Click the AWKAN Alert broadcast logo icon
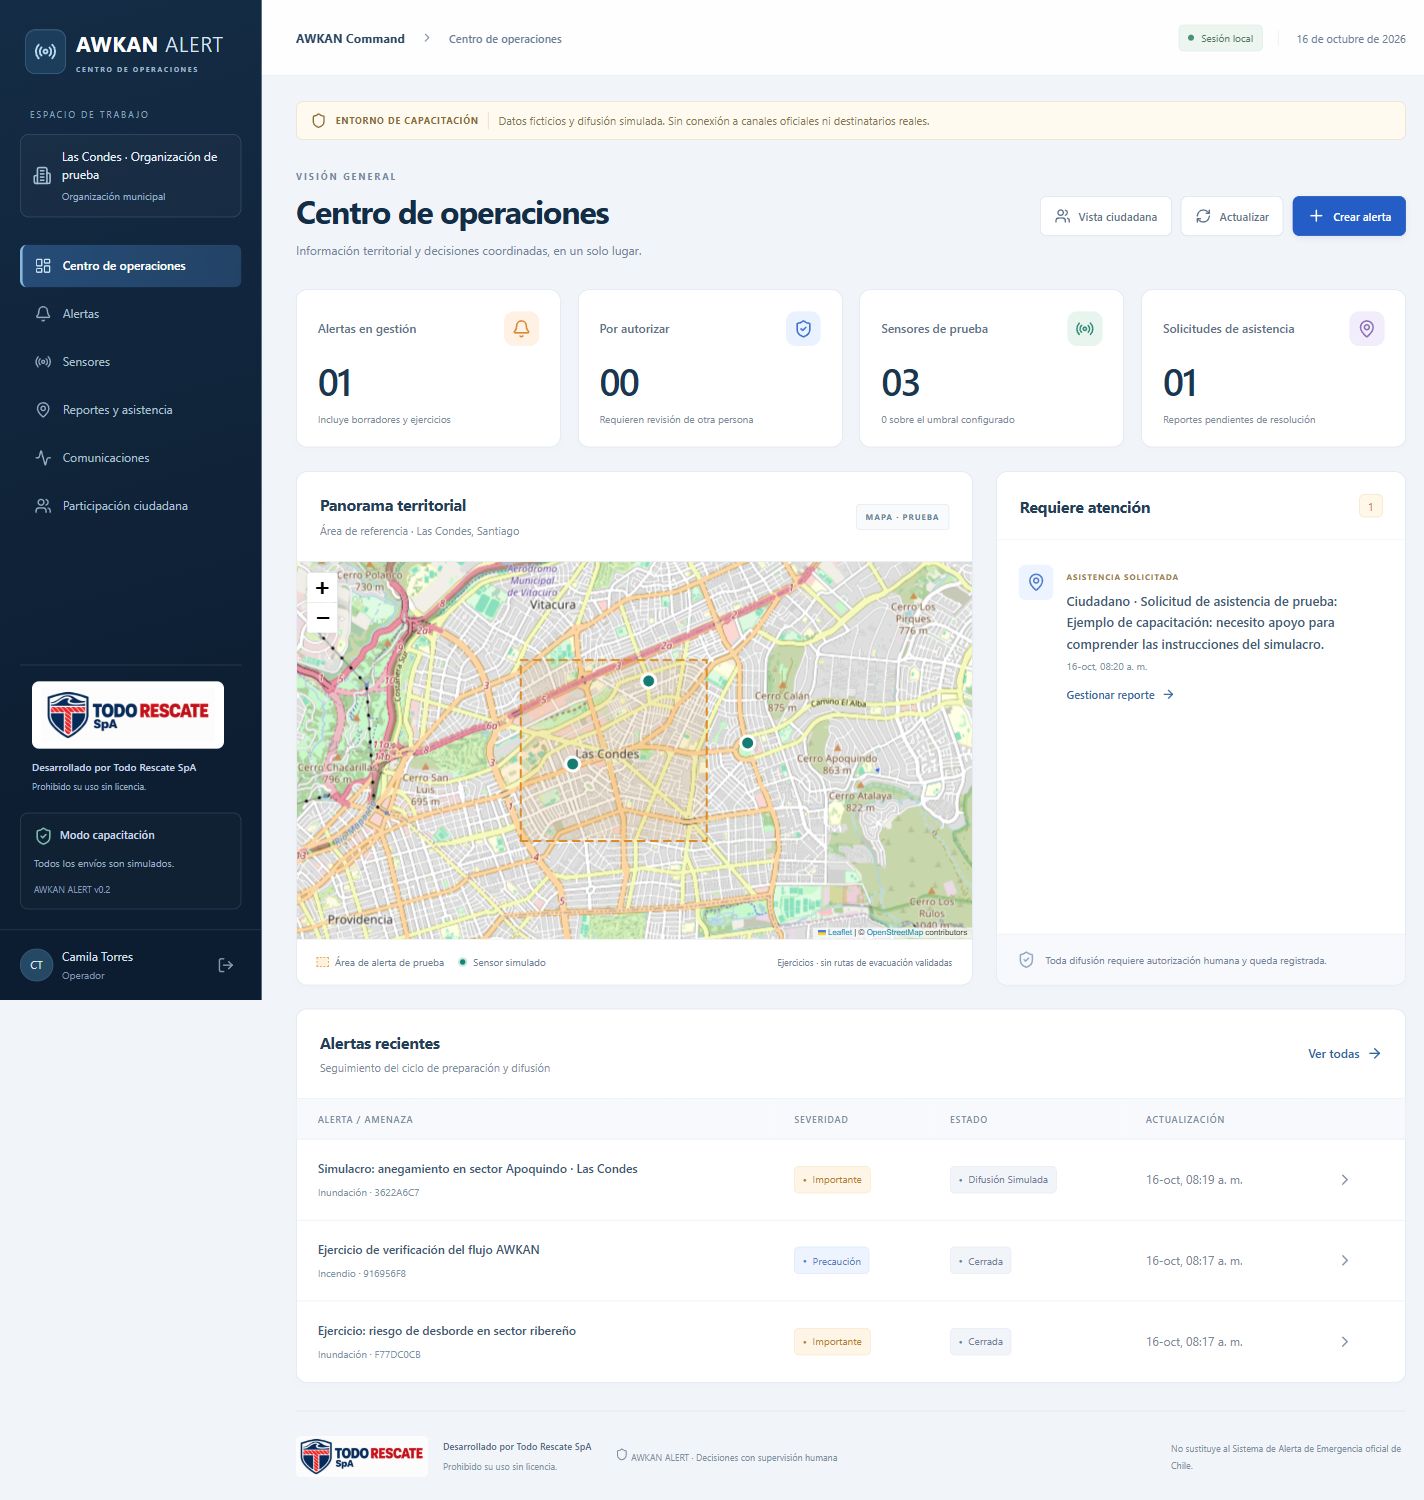Image resolution: width=1424 pixels, height=1500 pixels. click(x=45, y=51)
